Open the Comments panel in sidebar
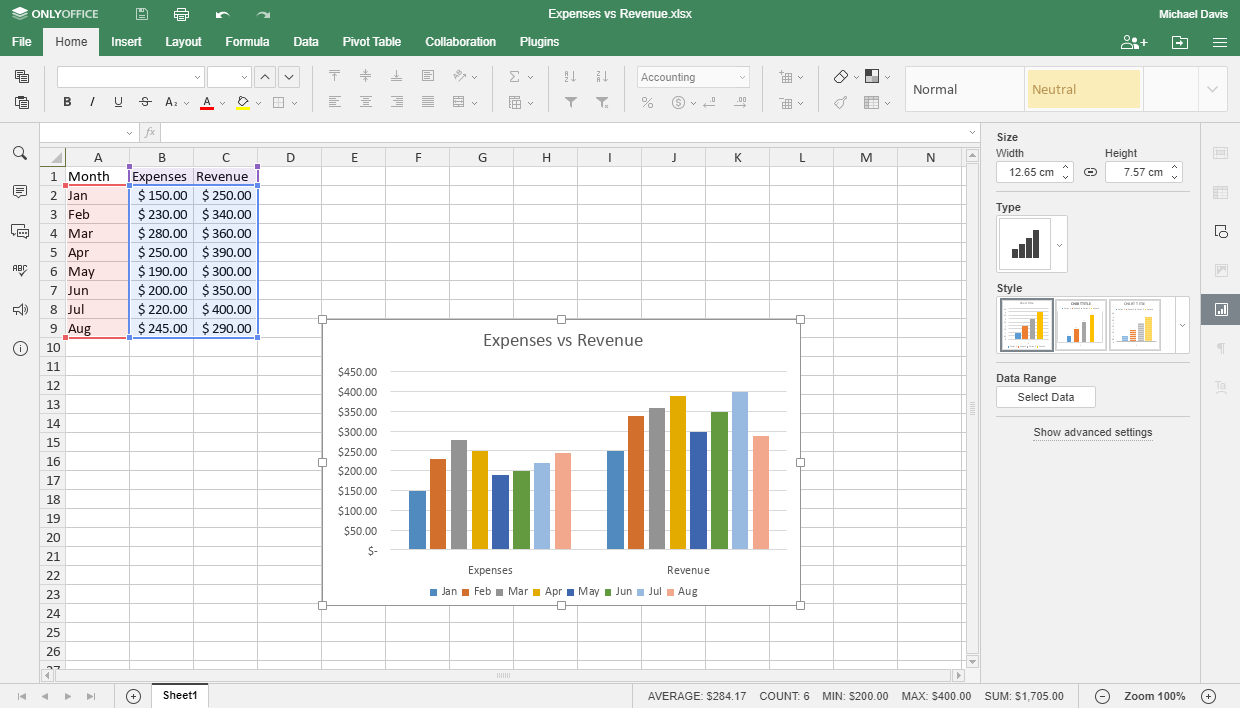The height and width of the screenshot is (708, 1240). tap(20, 191)
